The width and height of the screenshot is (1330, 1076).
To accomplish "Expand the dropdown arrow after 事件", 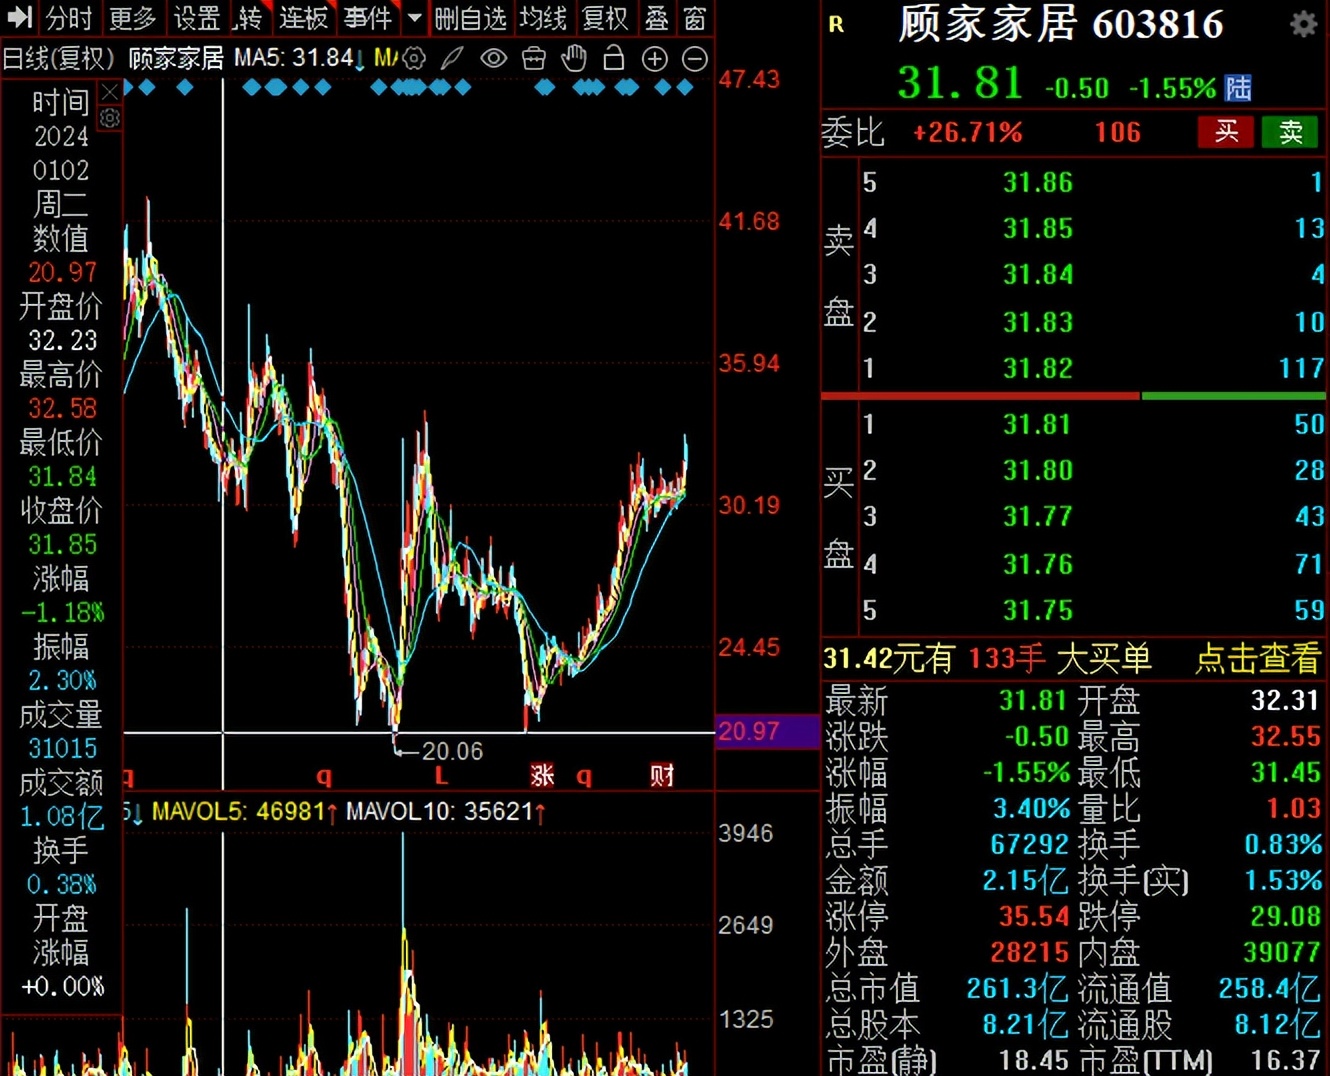I will click(x=415, y=17).
